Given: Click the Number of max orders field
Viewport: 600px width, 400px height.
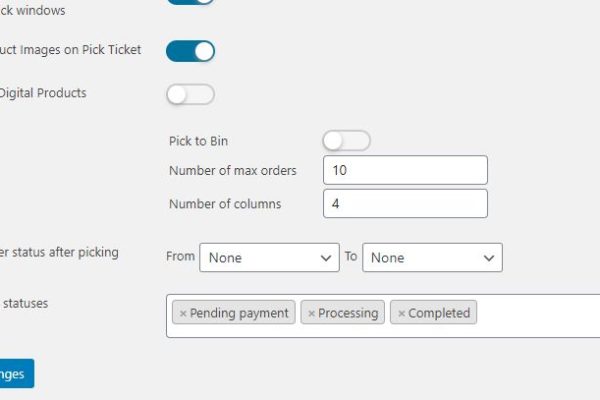Looking at the screenshot, I should point(405,171).
